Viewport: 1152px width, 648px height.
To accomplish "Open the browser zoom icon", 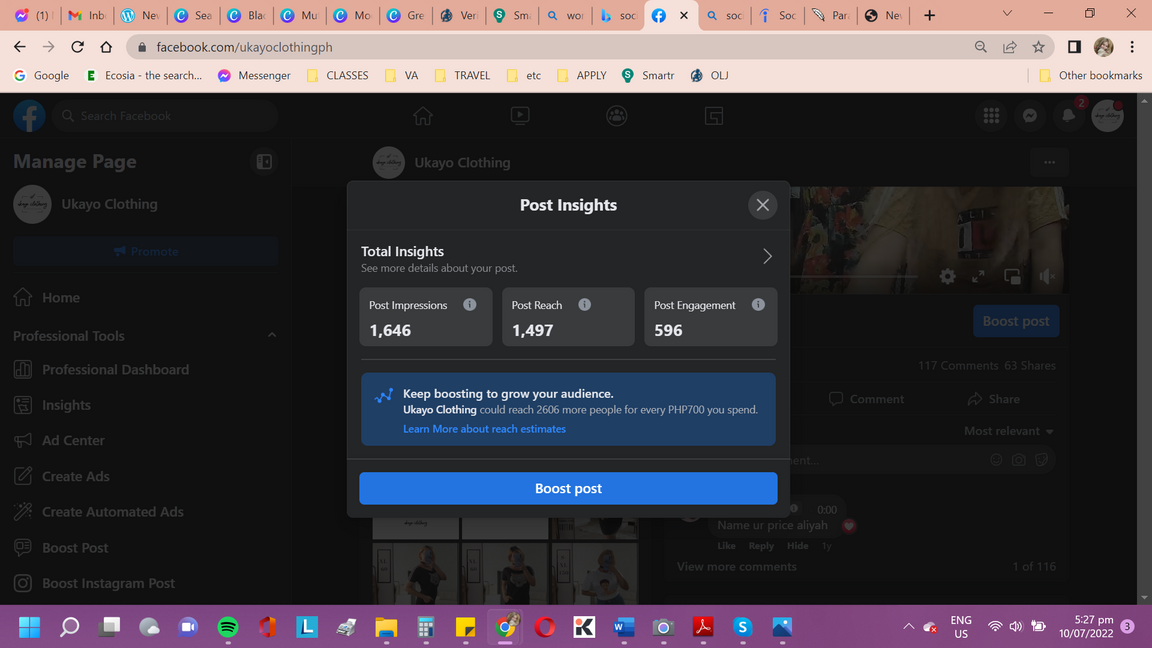I will 981,47.
